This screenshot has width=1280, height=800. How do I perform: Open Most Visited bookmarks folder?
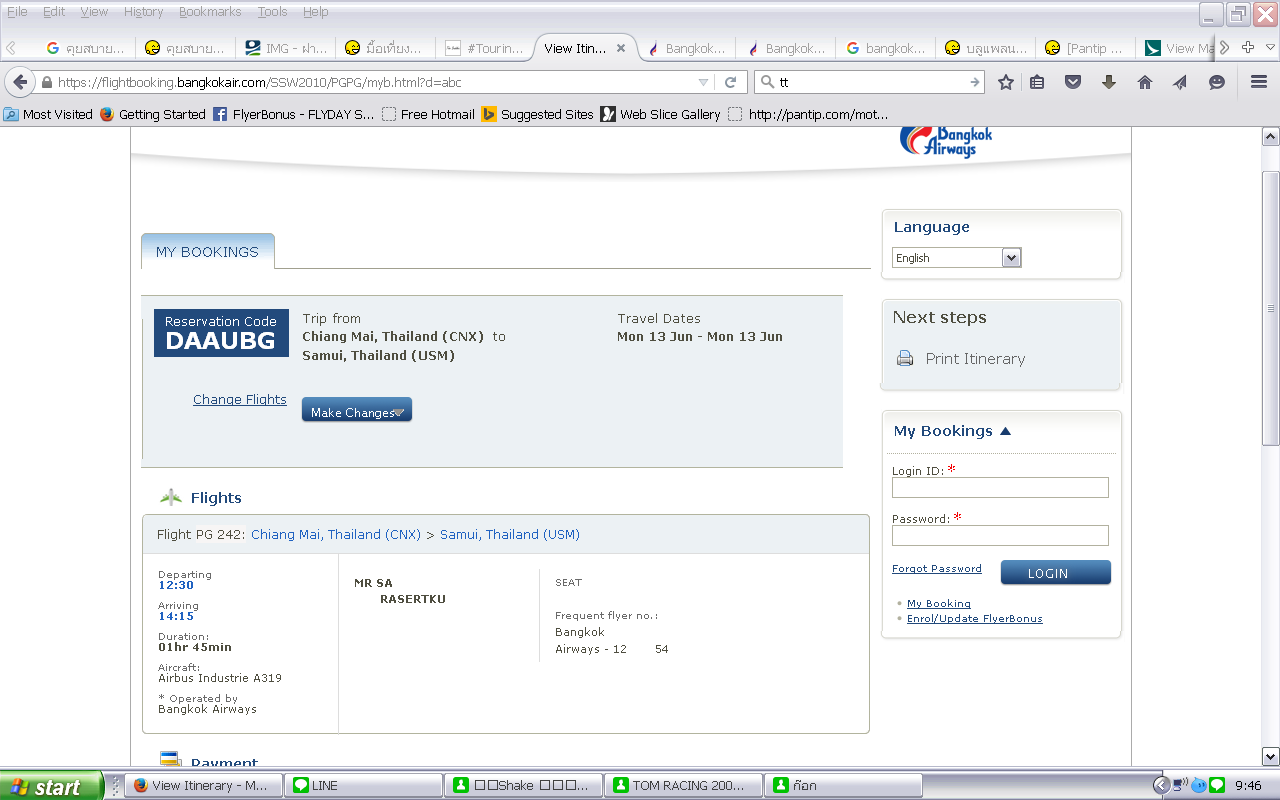coord(48,114)
